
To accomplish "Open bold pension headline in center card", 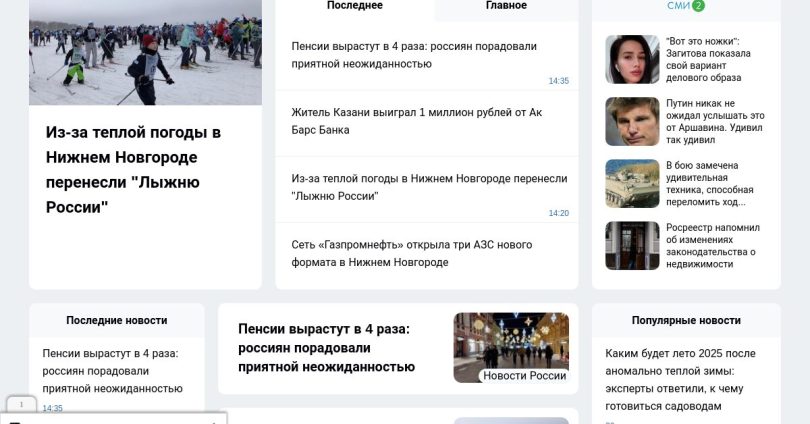I will coord(326,348).
